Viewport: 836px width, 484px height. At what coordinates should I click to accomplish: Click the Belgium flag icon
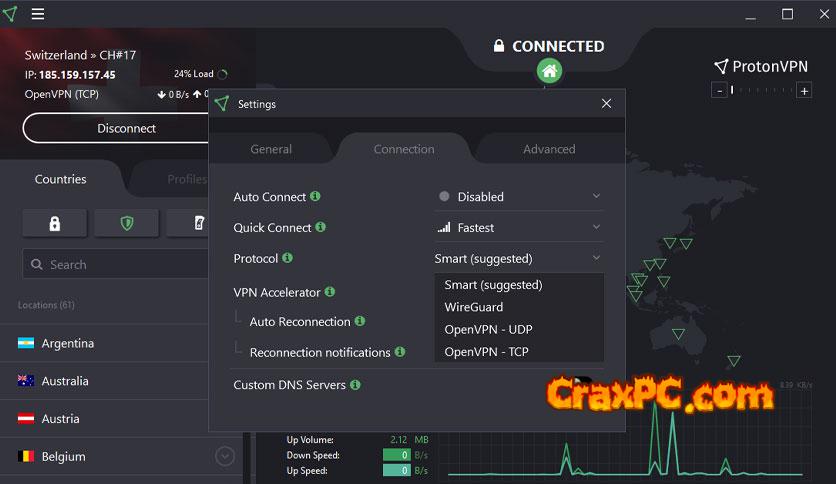click(x=26, y=456)
